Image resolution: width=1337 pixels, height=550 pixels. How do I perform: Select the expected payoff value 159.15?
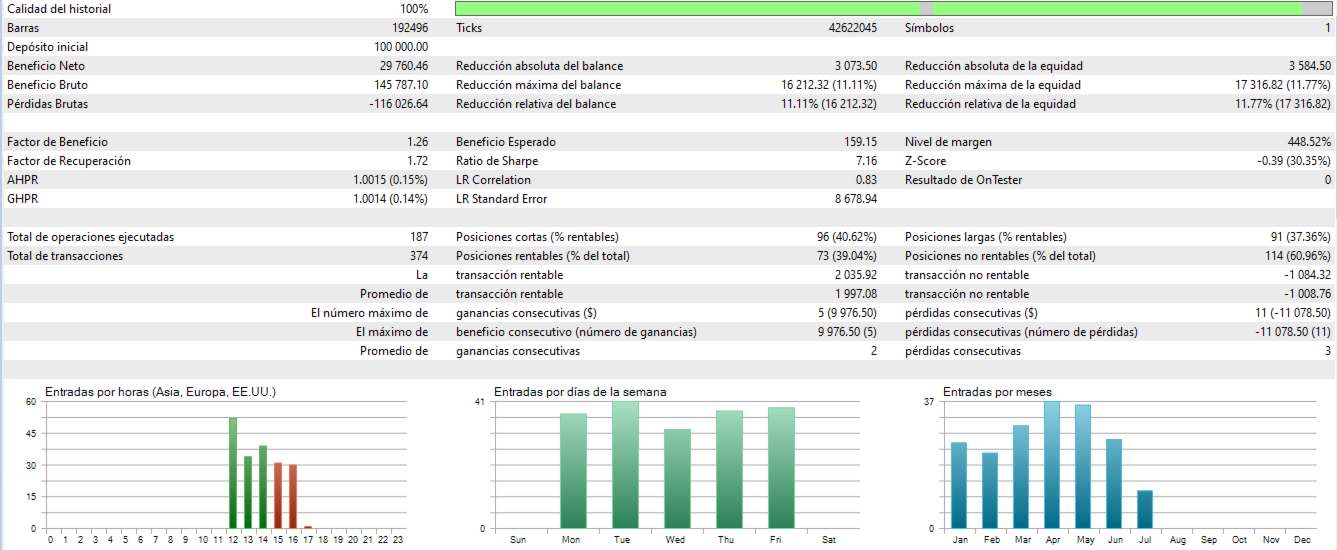click(861, 142)
